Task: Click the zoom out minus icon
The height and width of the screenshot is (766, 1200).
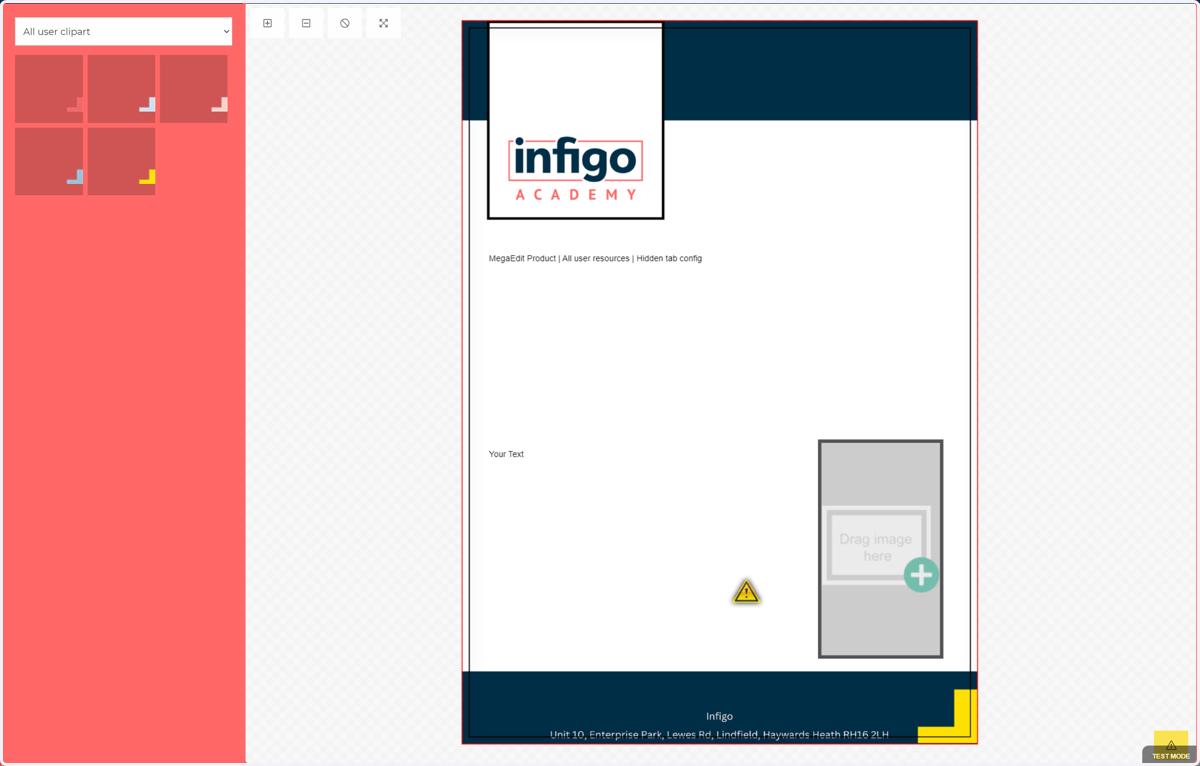Action: click(306, 23)
